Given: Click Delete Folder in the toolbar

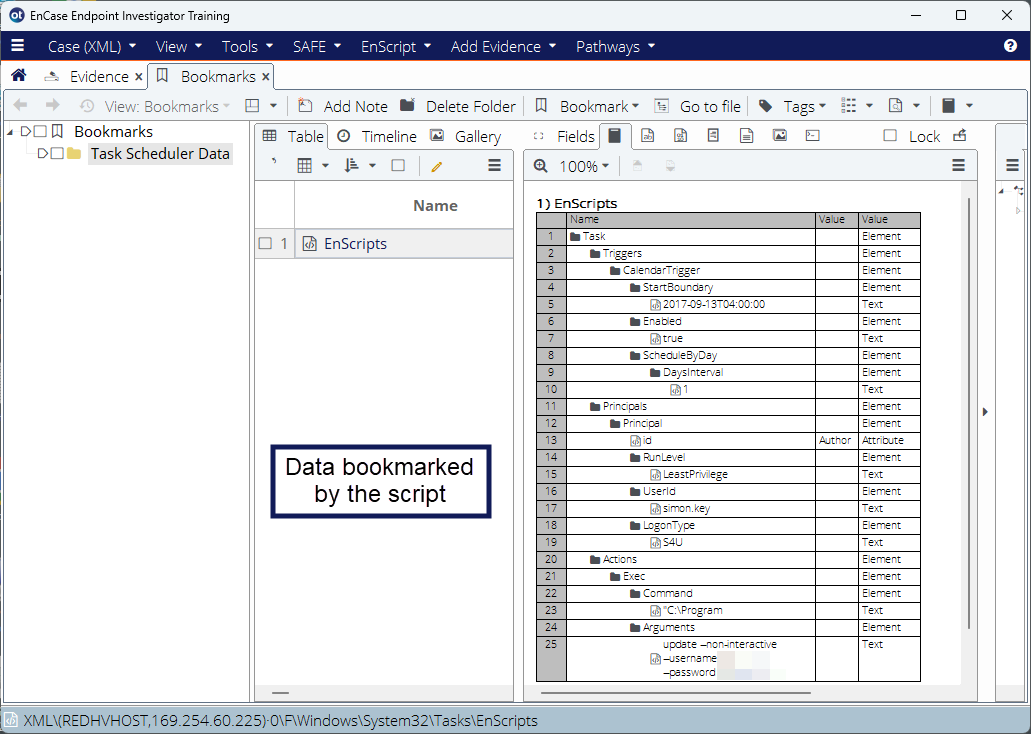Looking at the screenshot, I should pos(458,106).
